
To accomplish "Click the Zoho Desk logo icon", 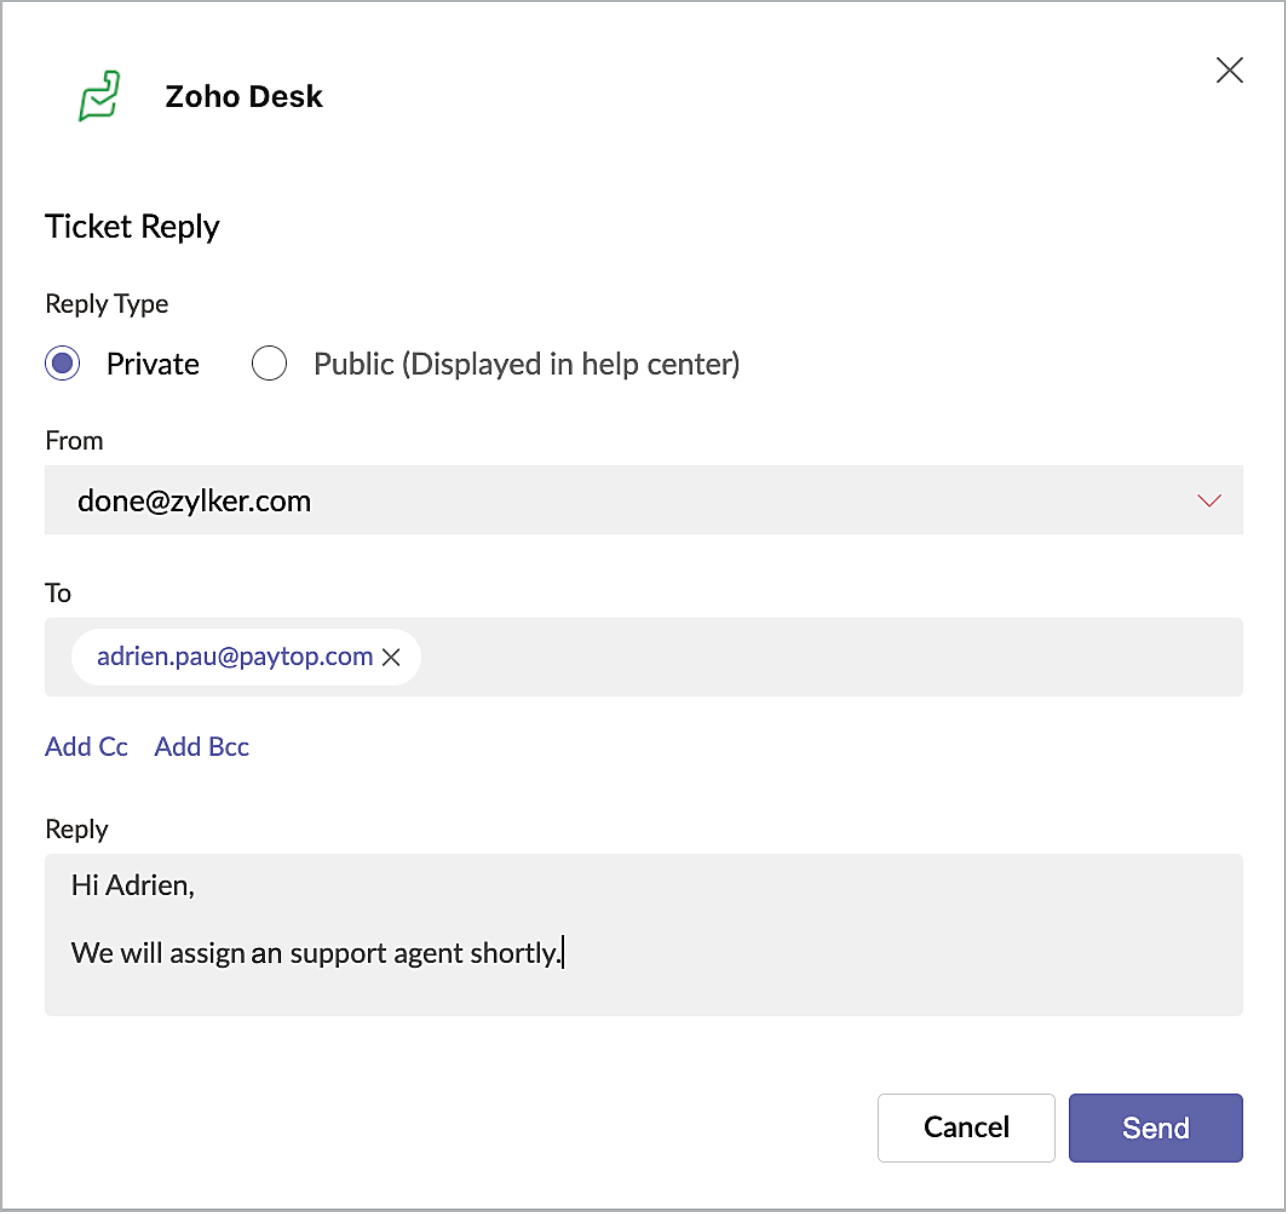I will coord(100,96).
